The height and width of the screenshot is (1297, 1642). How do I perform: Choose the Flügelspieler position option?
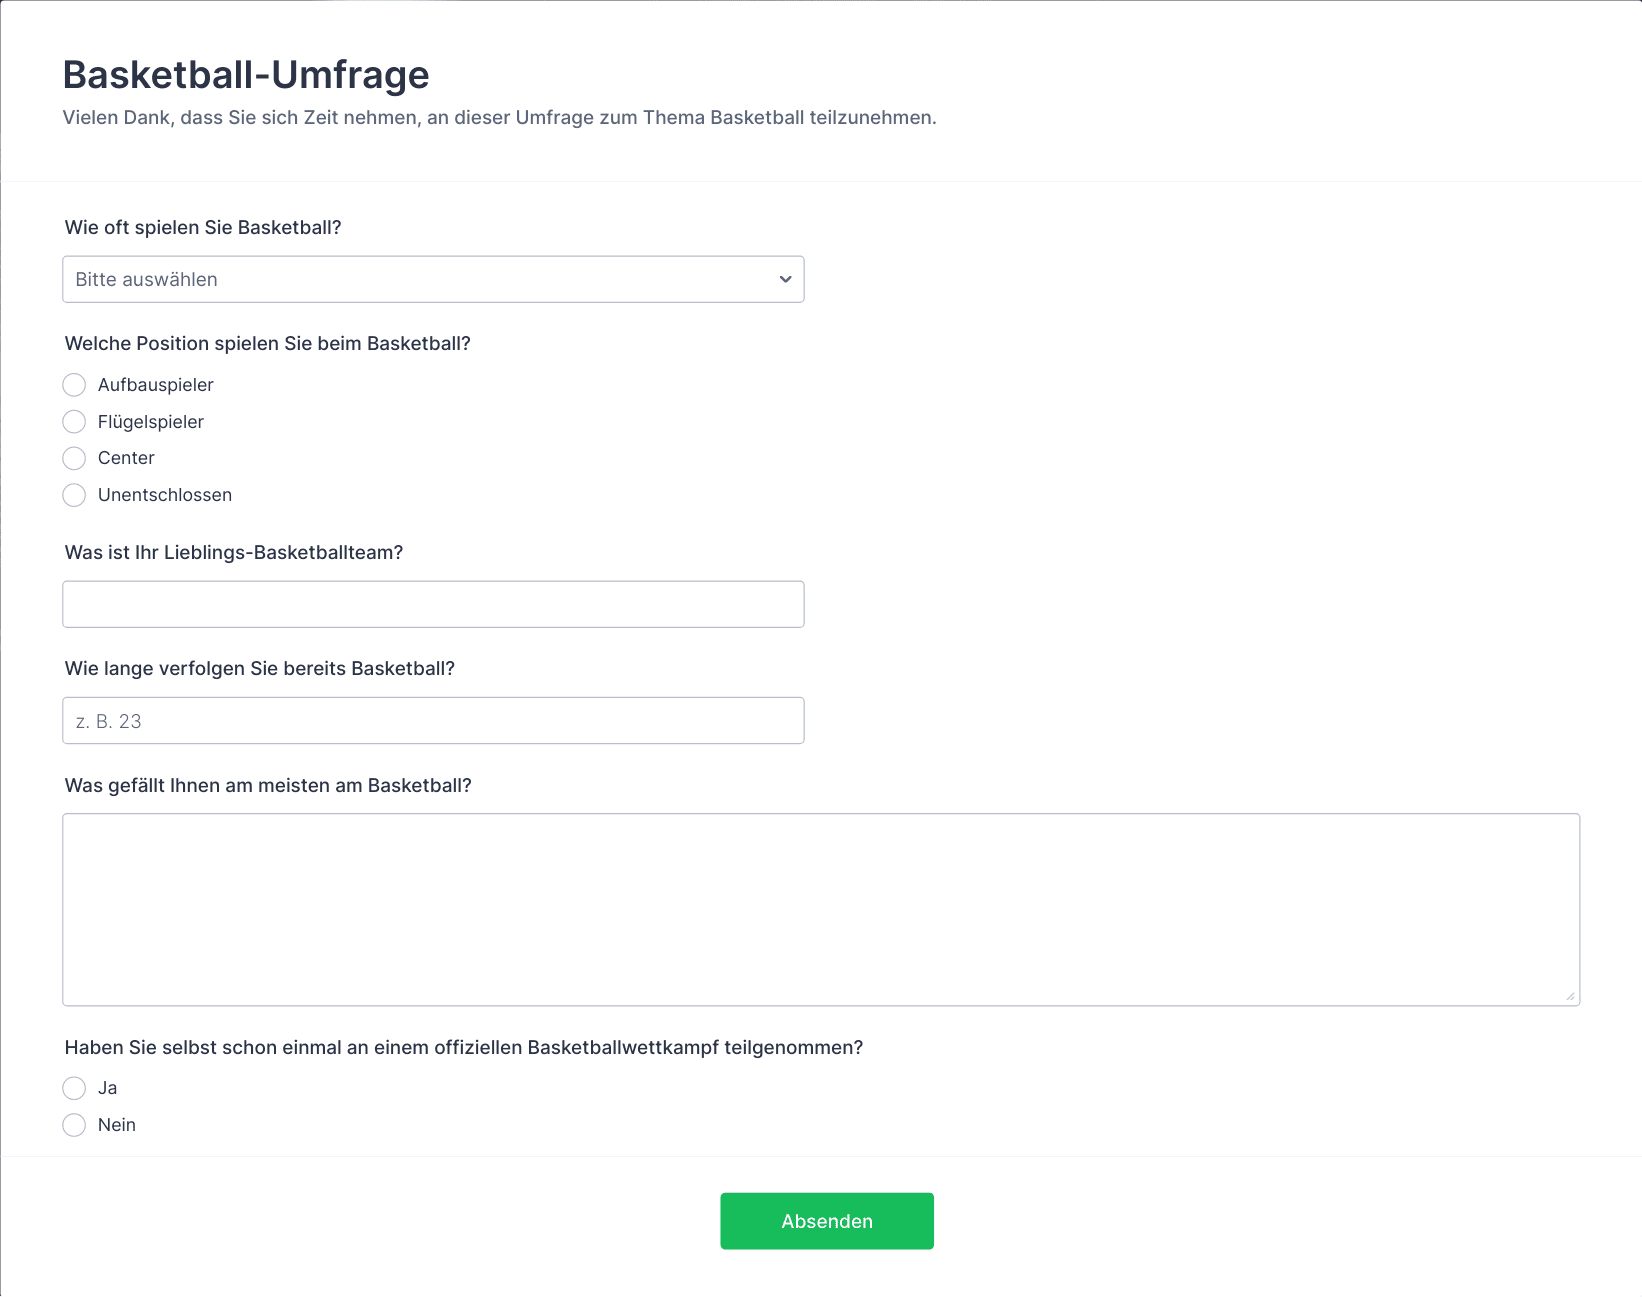[74, 422]
